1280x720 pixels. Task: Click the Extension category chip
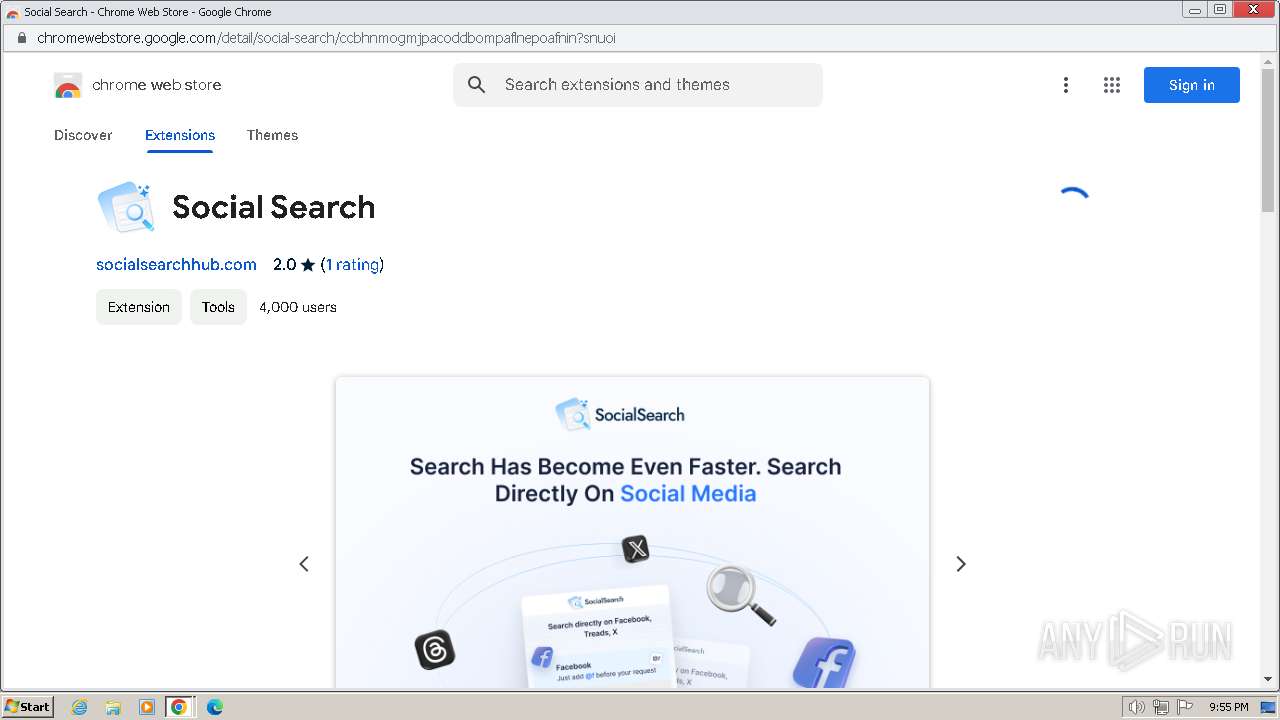[139, 307]
